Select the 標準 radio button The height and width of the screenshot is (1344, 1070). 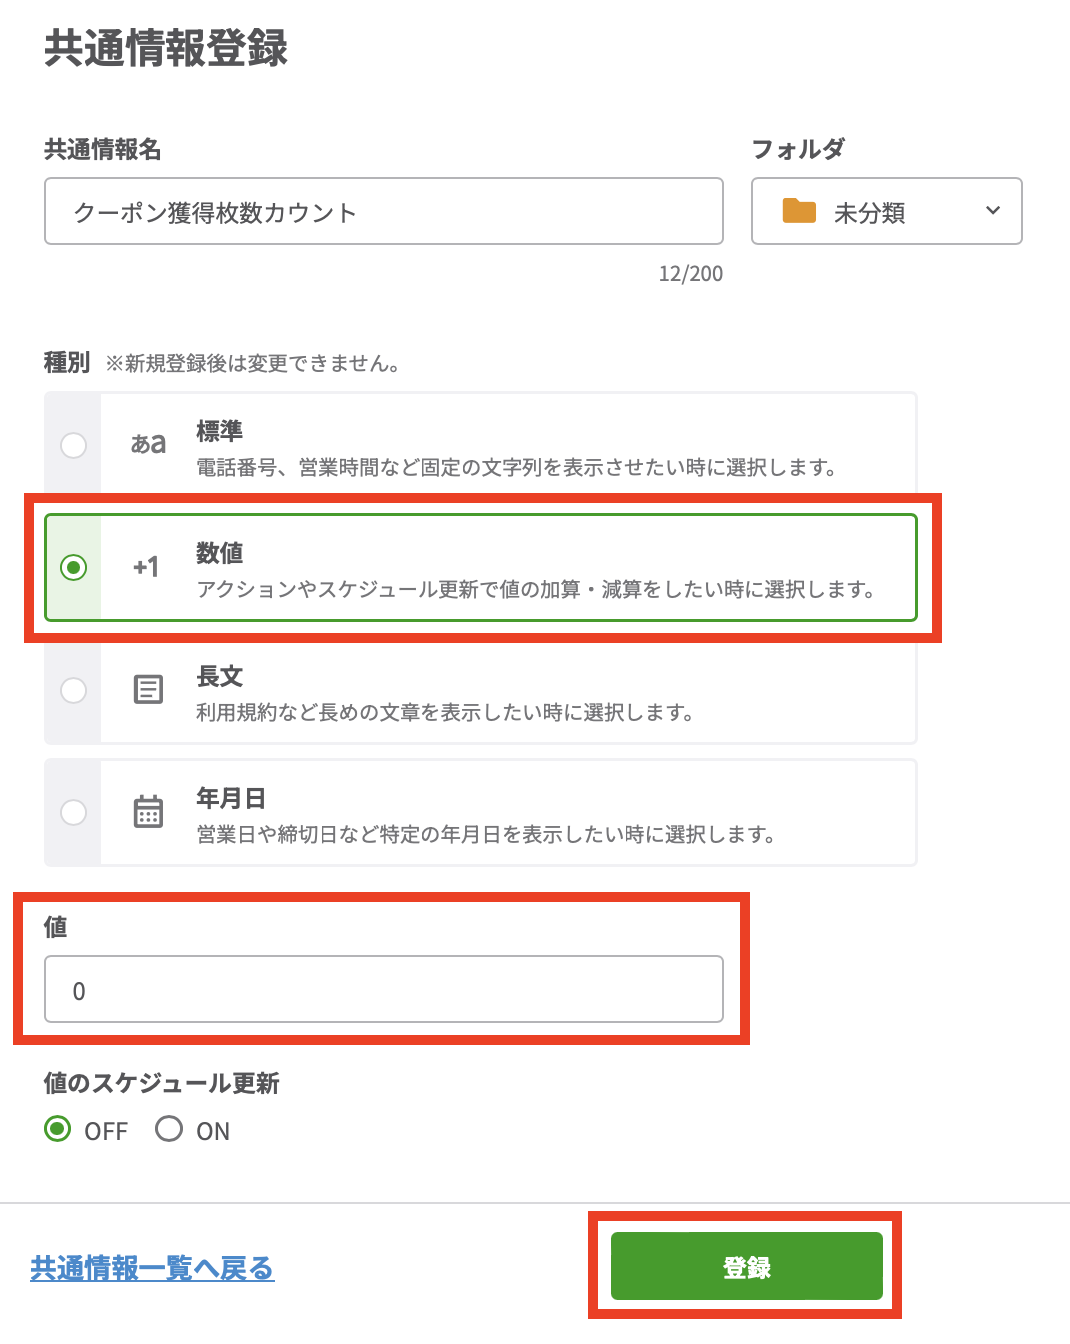pyautogui.click(x=73, y=445)
